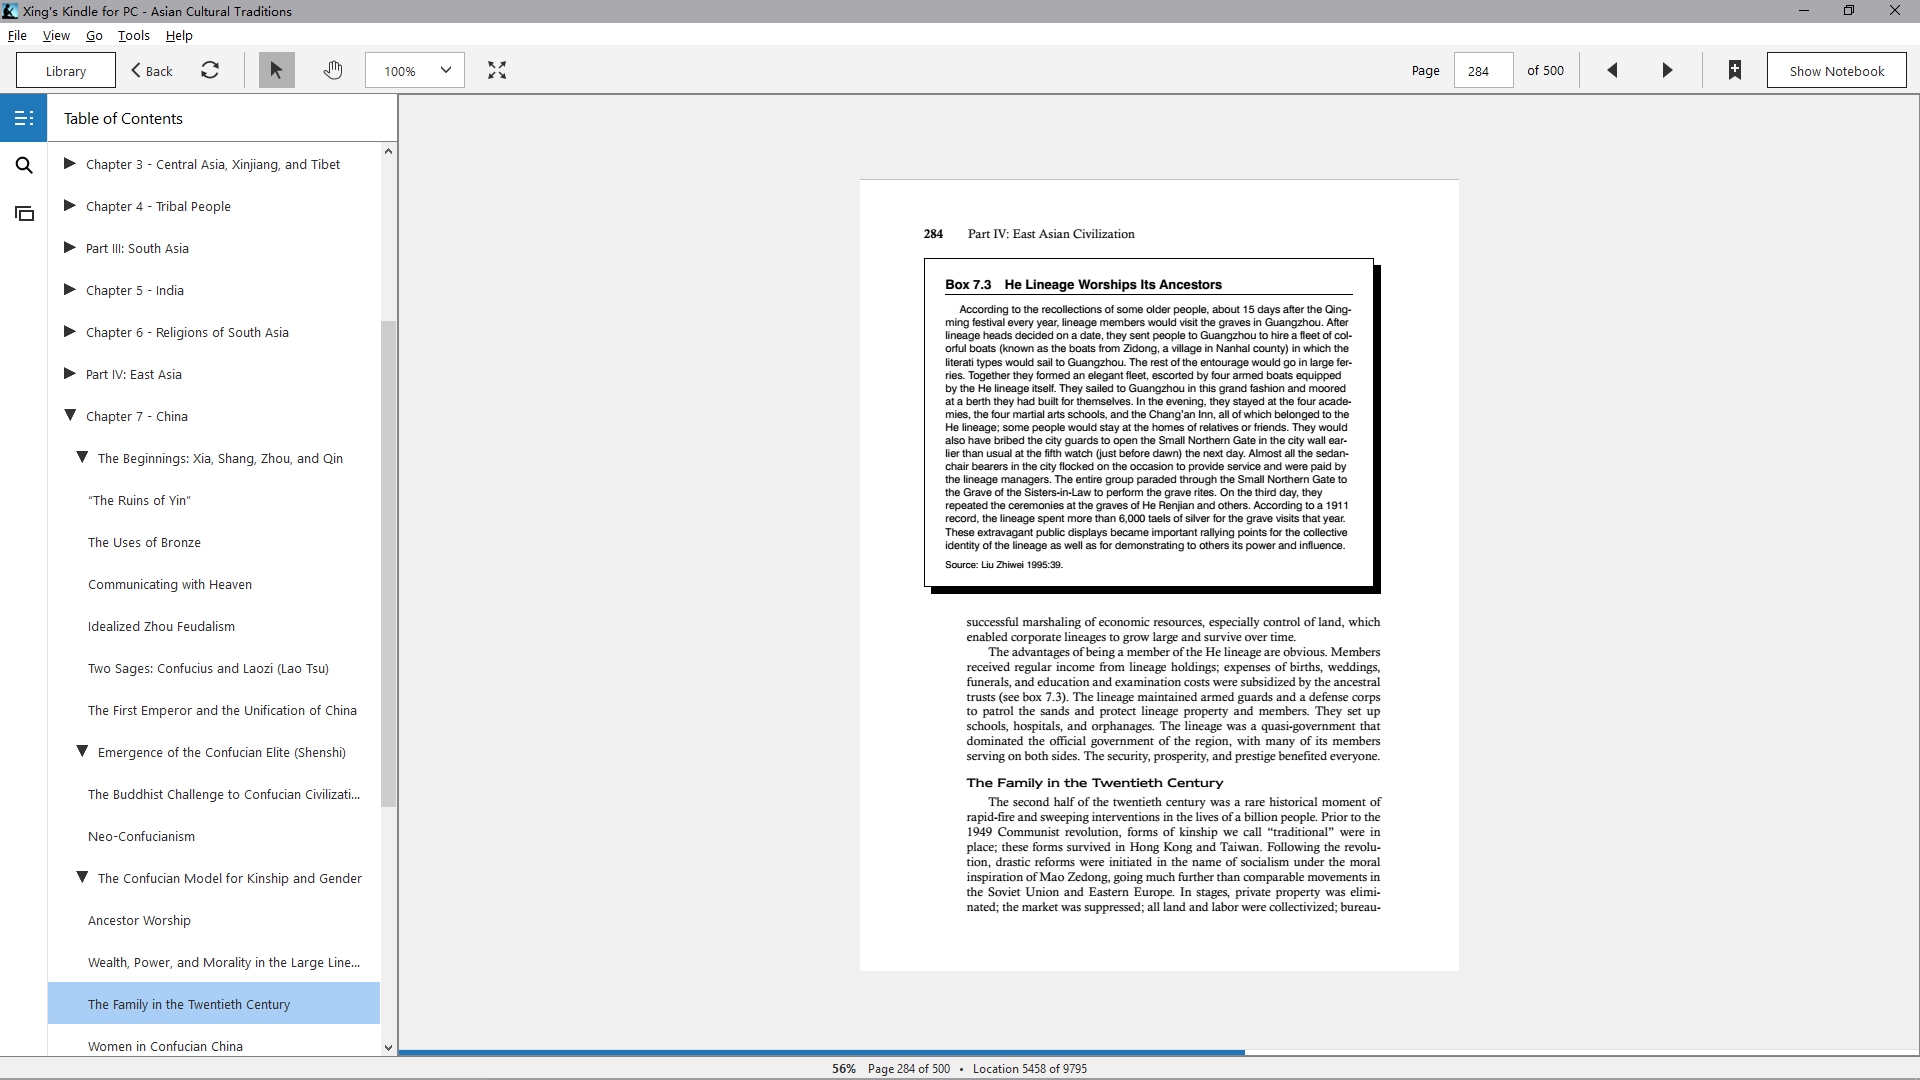Click the contents scroll down arrow
Image resolution: width=1920 pixels, height=1080 pixels.
[388, 1048]
